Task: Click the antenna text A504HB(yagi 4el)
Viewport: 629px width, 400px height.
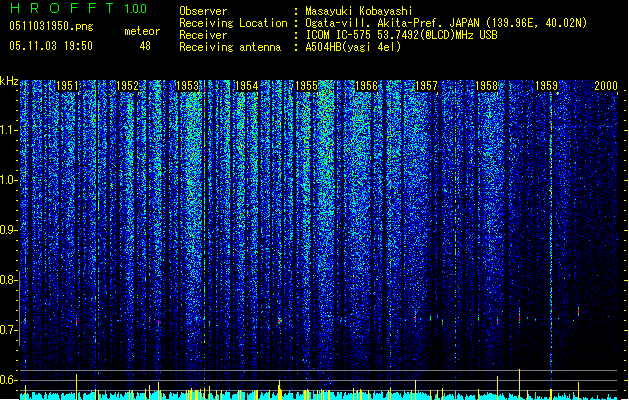Action: click(x=353, y=47)
